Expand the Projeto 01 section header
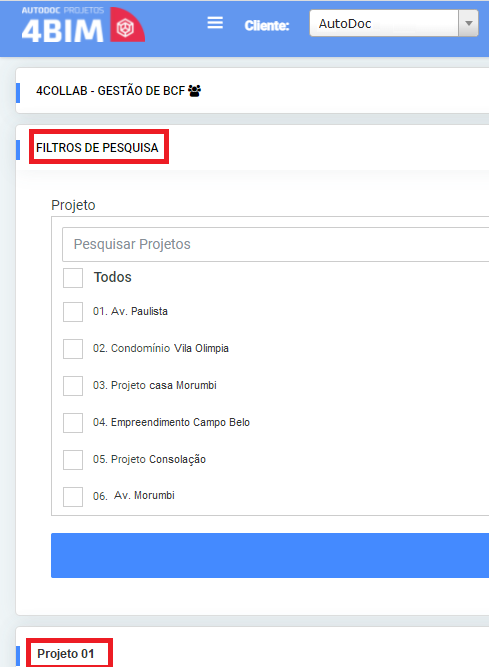The width and height of the screenshot is (489, 667). 66,653
